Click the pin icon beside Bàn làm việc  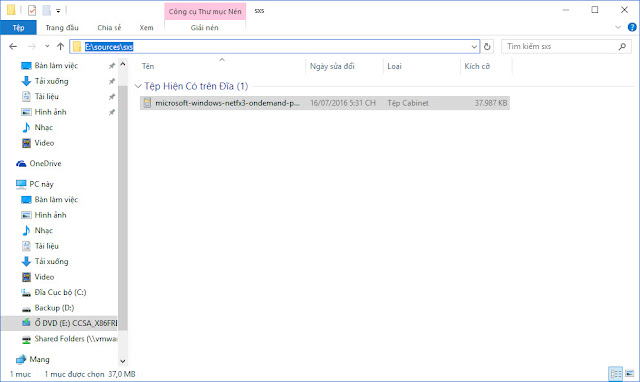111,66
